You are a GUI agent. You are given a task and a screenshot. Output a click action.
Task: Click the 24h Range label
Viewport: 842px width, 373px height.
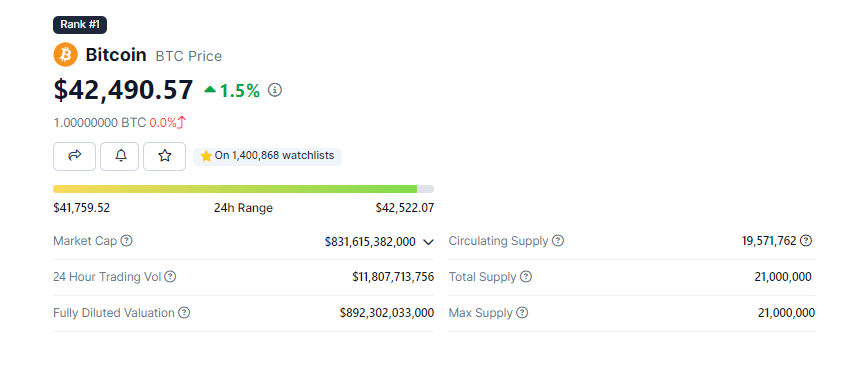tap(243, 208)
